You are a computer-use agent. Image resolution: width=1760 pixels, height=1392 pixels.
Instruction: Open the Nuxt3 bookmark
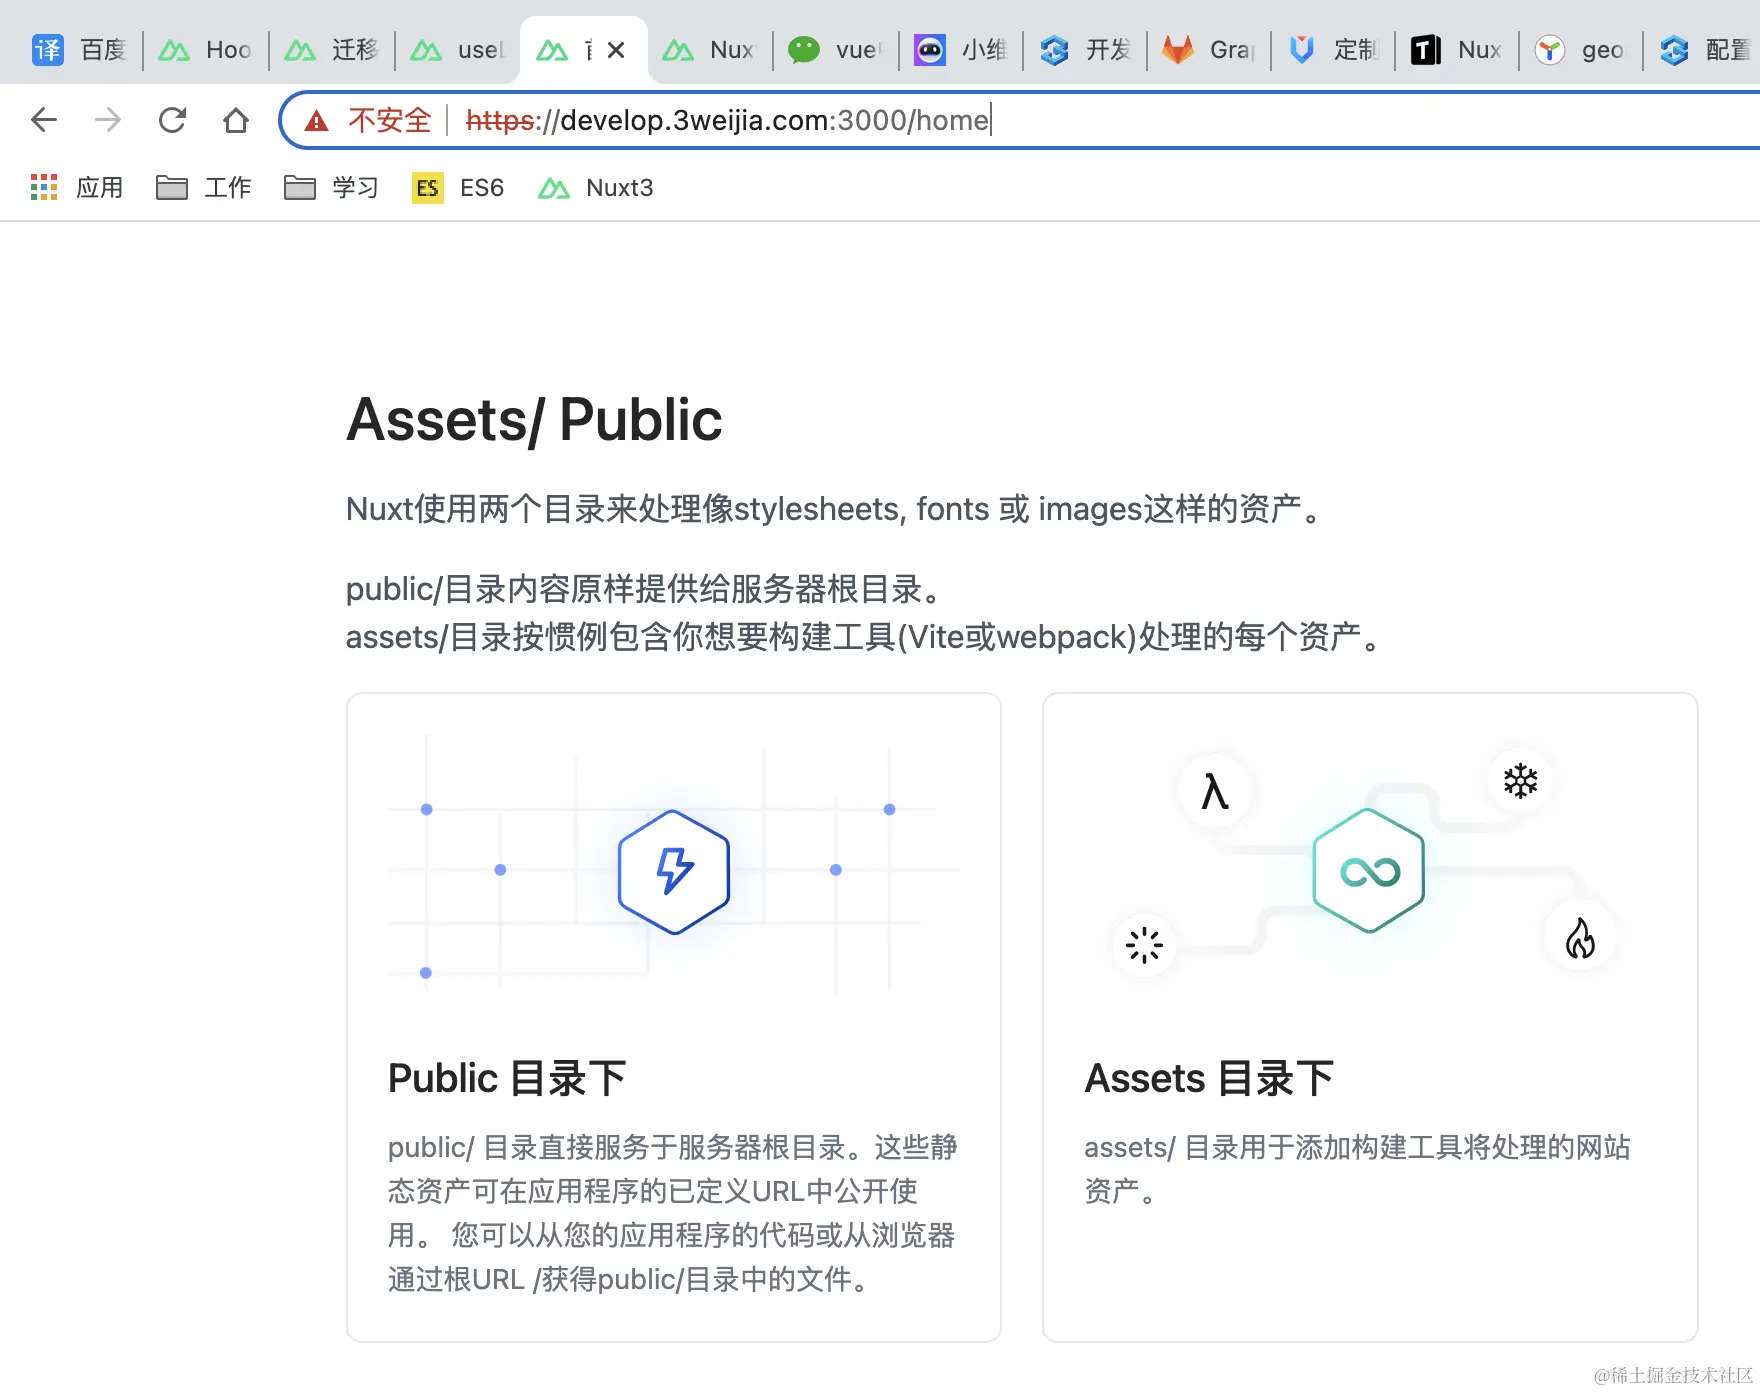click(596, 188)
